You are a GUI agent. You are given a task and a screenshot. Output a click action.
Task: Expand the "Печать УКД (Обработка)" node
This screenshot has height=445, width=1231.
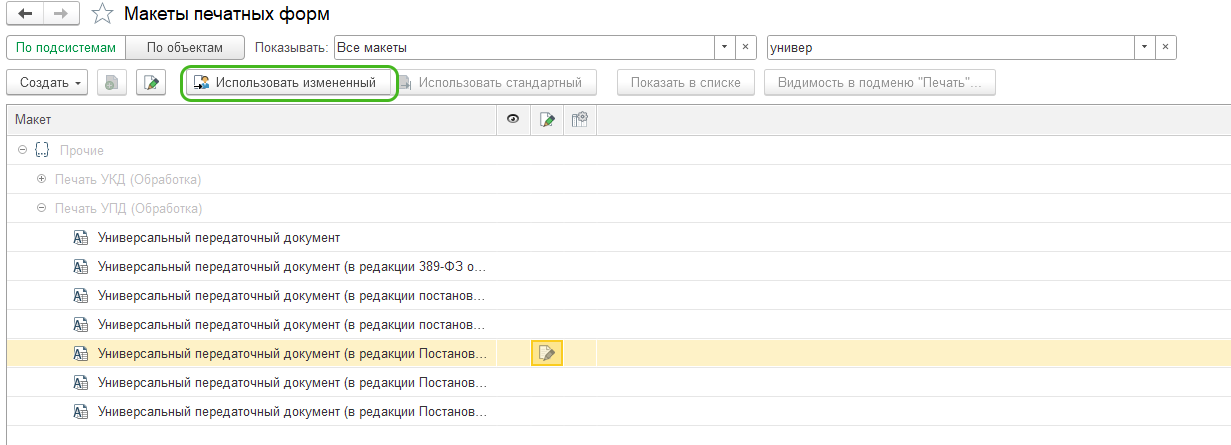pos(41,179)
